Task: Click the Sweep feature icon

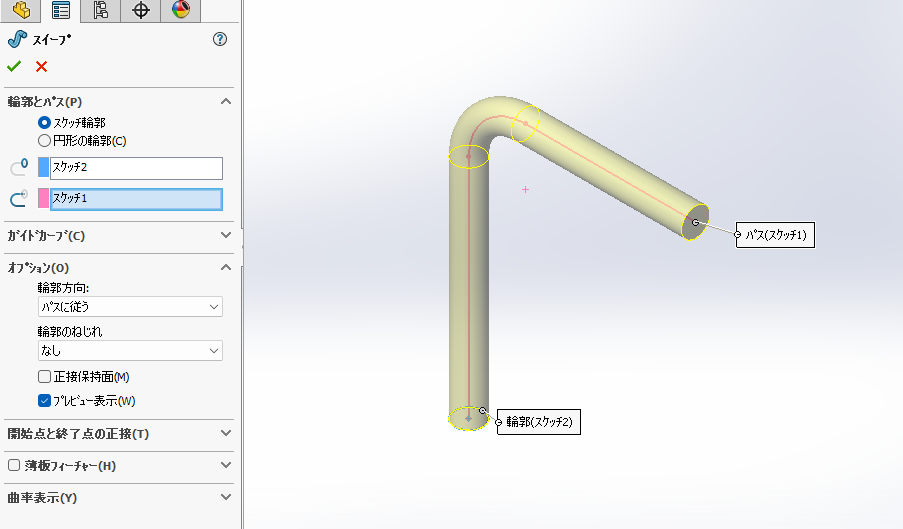Action: point(17,39)
